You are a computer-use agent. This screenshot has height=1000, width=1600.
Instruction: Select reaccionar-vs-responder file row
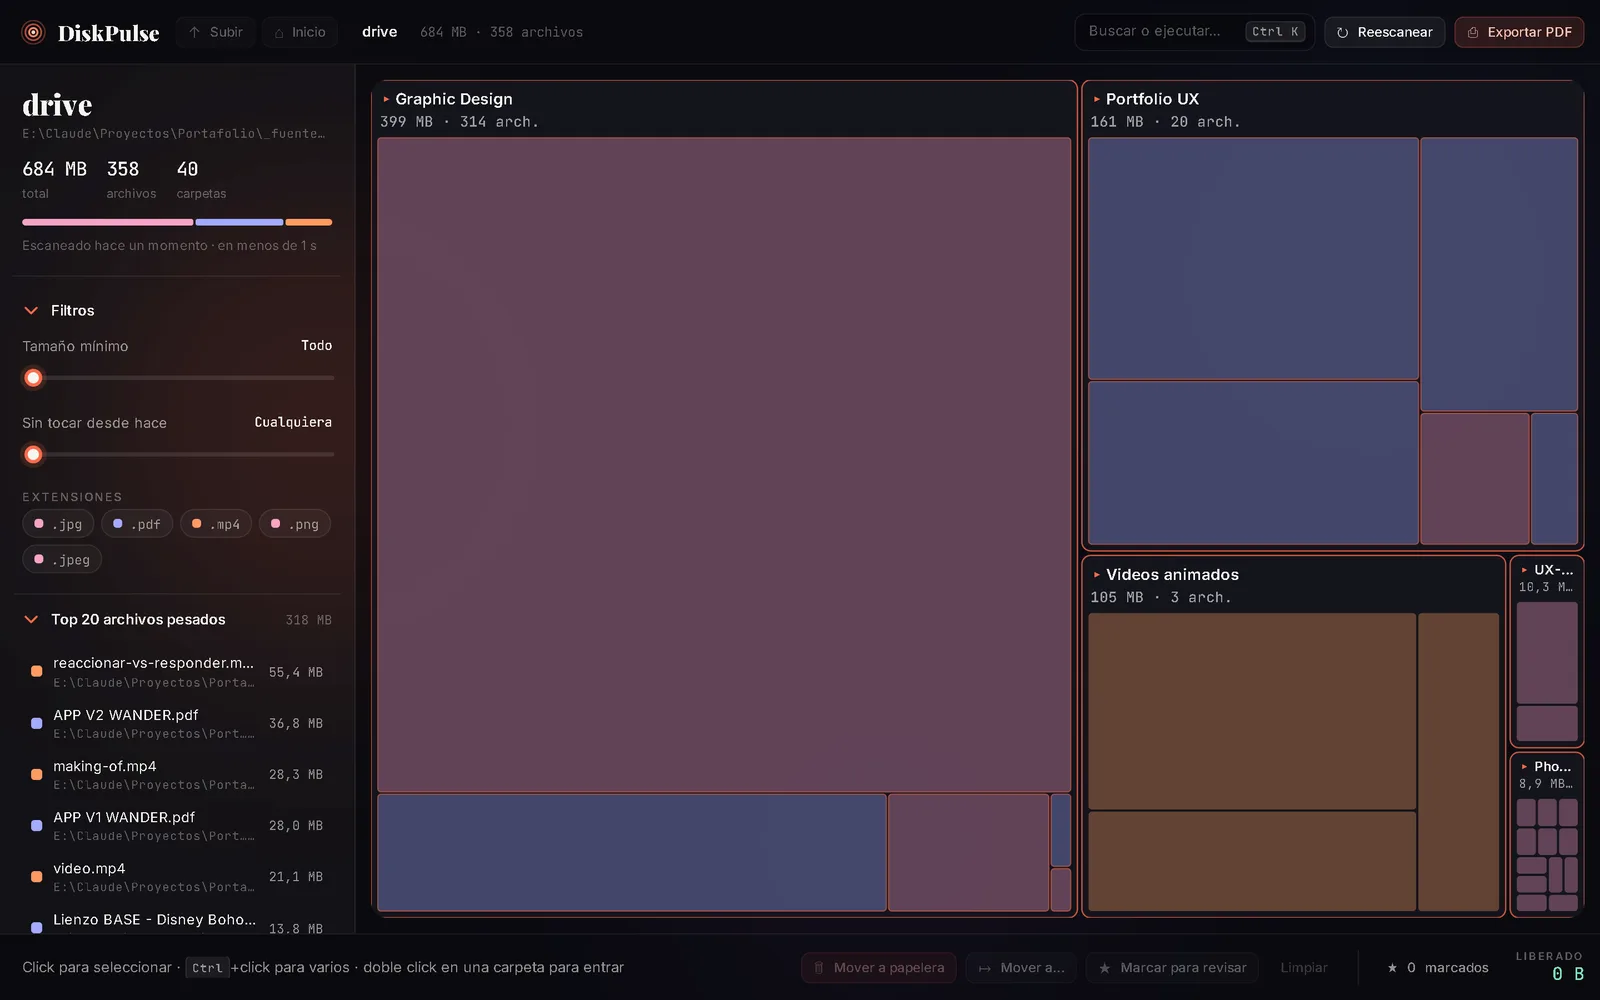pyautogui.click(x=177, y=672)
